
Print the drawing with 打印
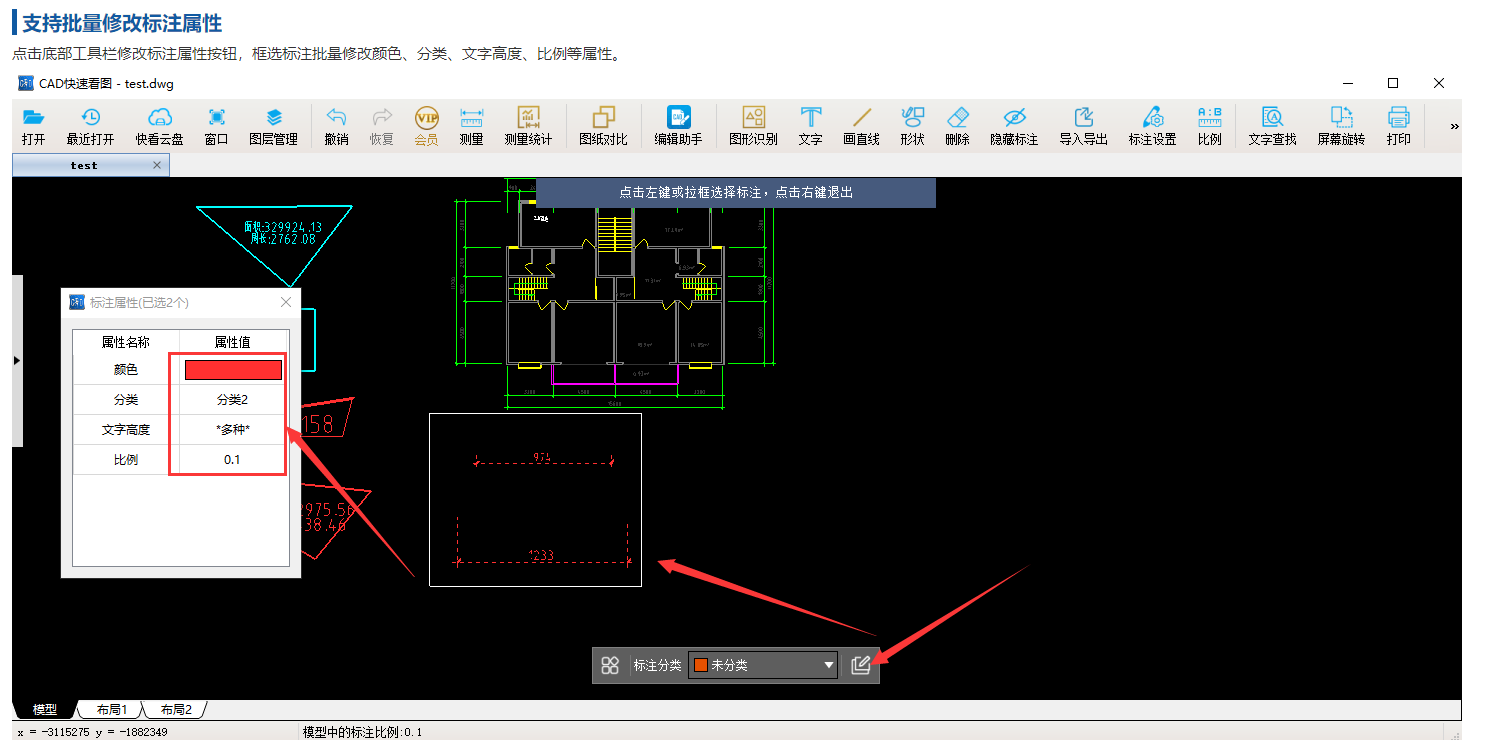(x=1398, y=126)
